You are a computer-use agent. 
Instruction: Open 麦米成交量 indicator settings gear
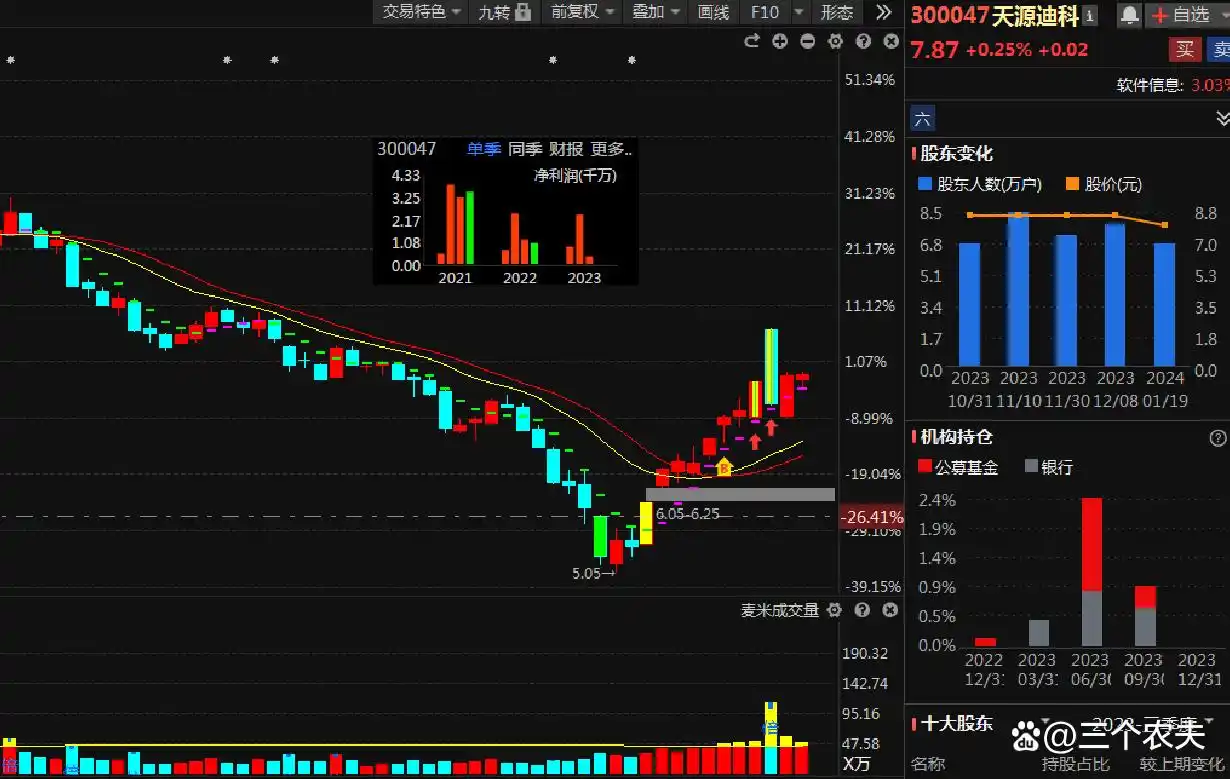[x=835, y=610]
